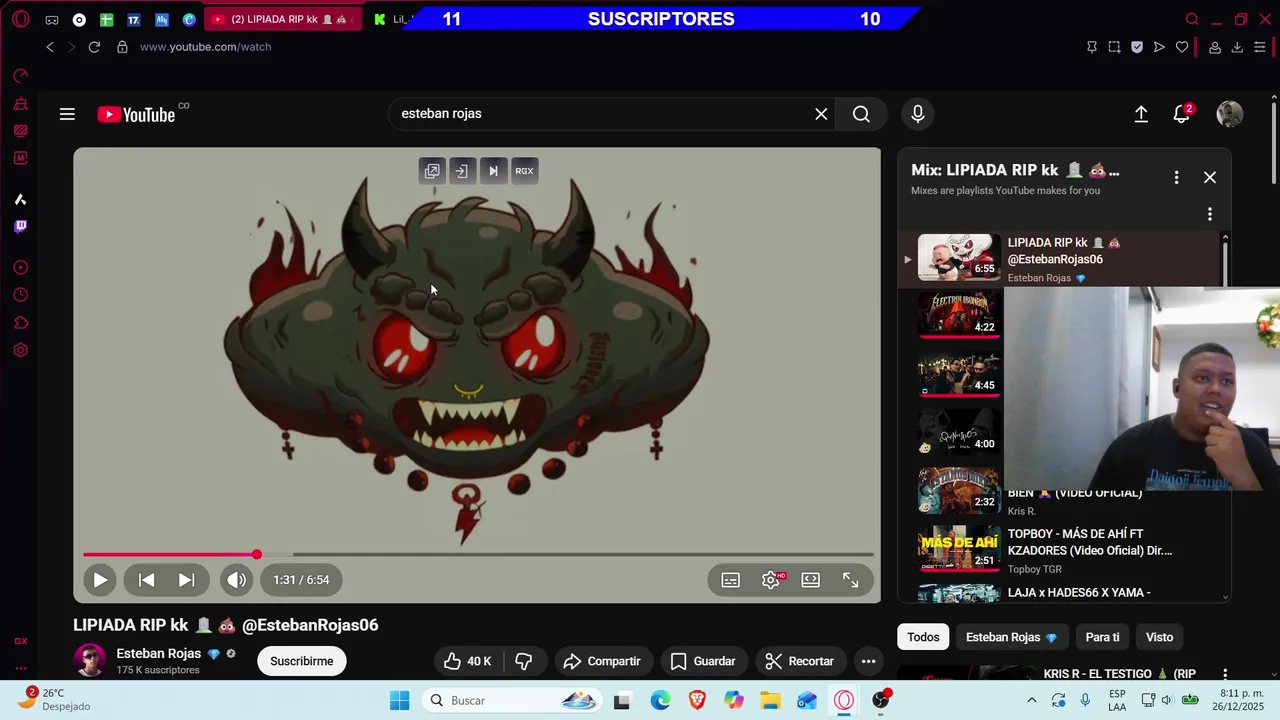Screen dimensions: 1280x720
Task: Subscribe with the Suscribirme button
Action: point(301,661)
